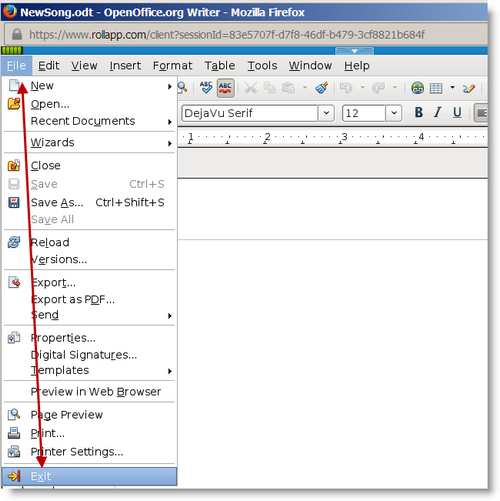Open the font name dropdown arrow
Screen dimensions: 500x501
(326, 113)
